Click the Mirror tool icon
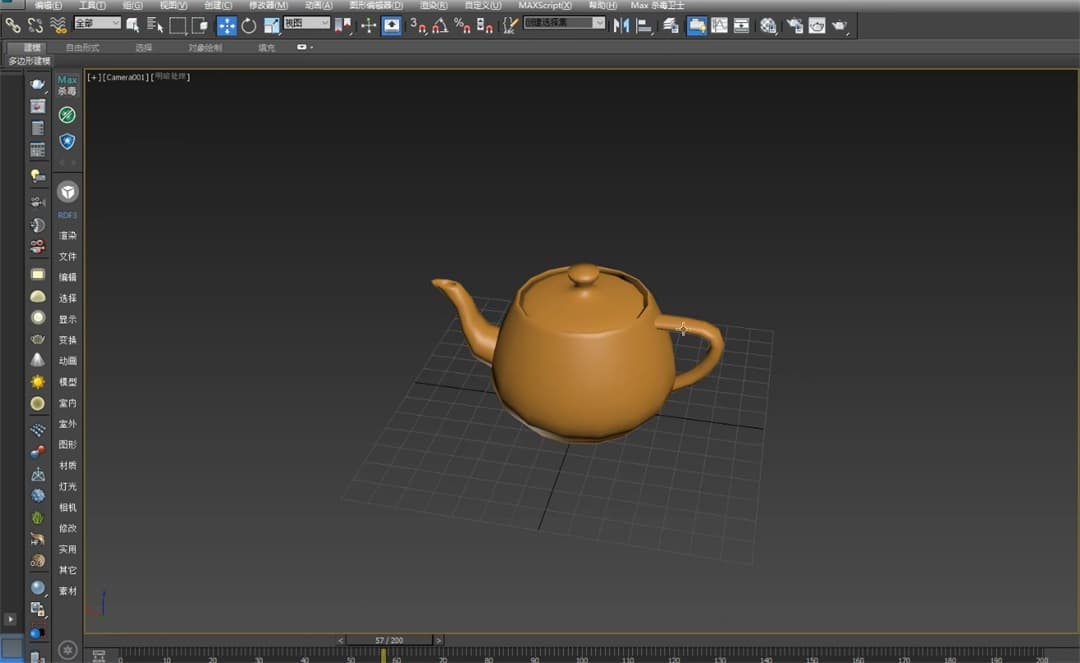This screenshot has width=1080, height=663. coord(622,26)
